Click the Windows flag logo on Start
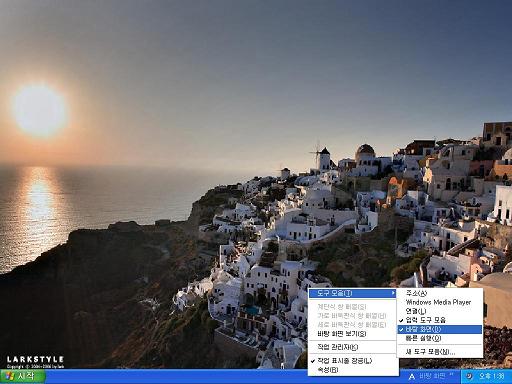The image size is (512, 384). pyautogui.click(x=10, y=377)
